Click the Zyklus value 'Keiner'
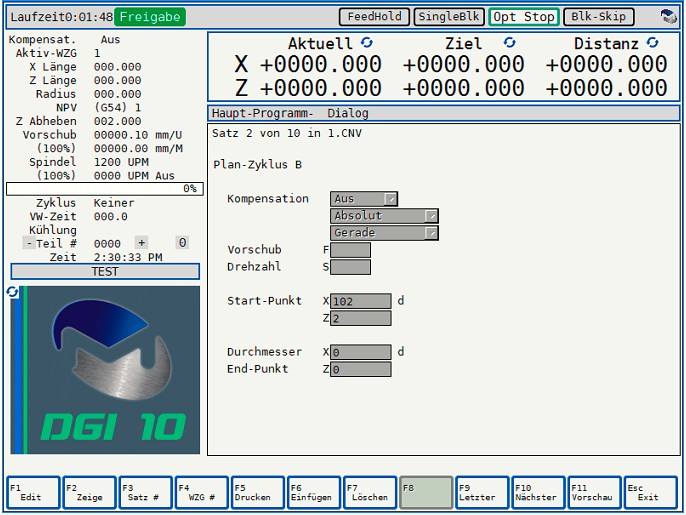This screenshot has width=686, height=515. tap(114, 203)
